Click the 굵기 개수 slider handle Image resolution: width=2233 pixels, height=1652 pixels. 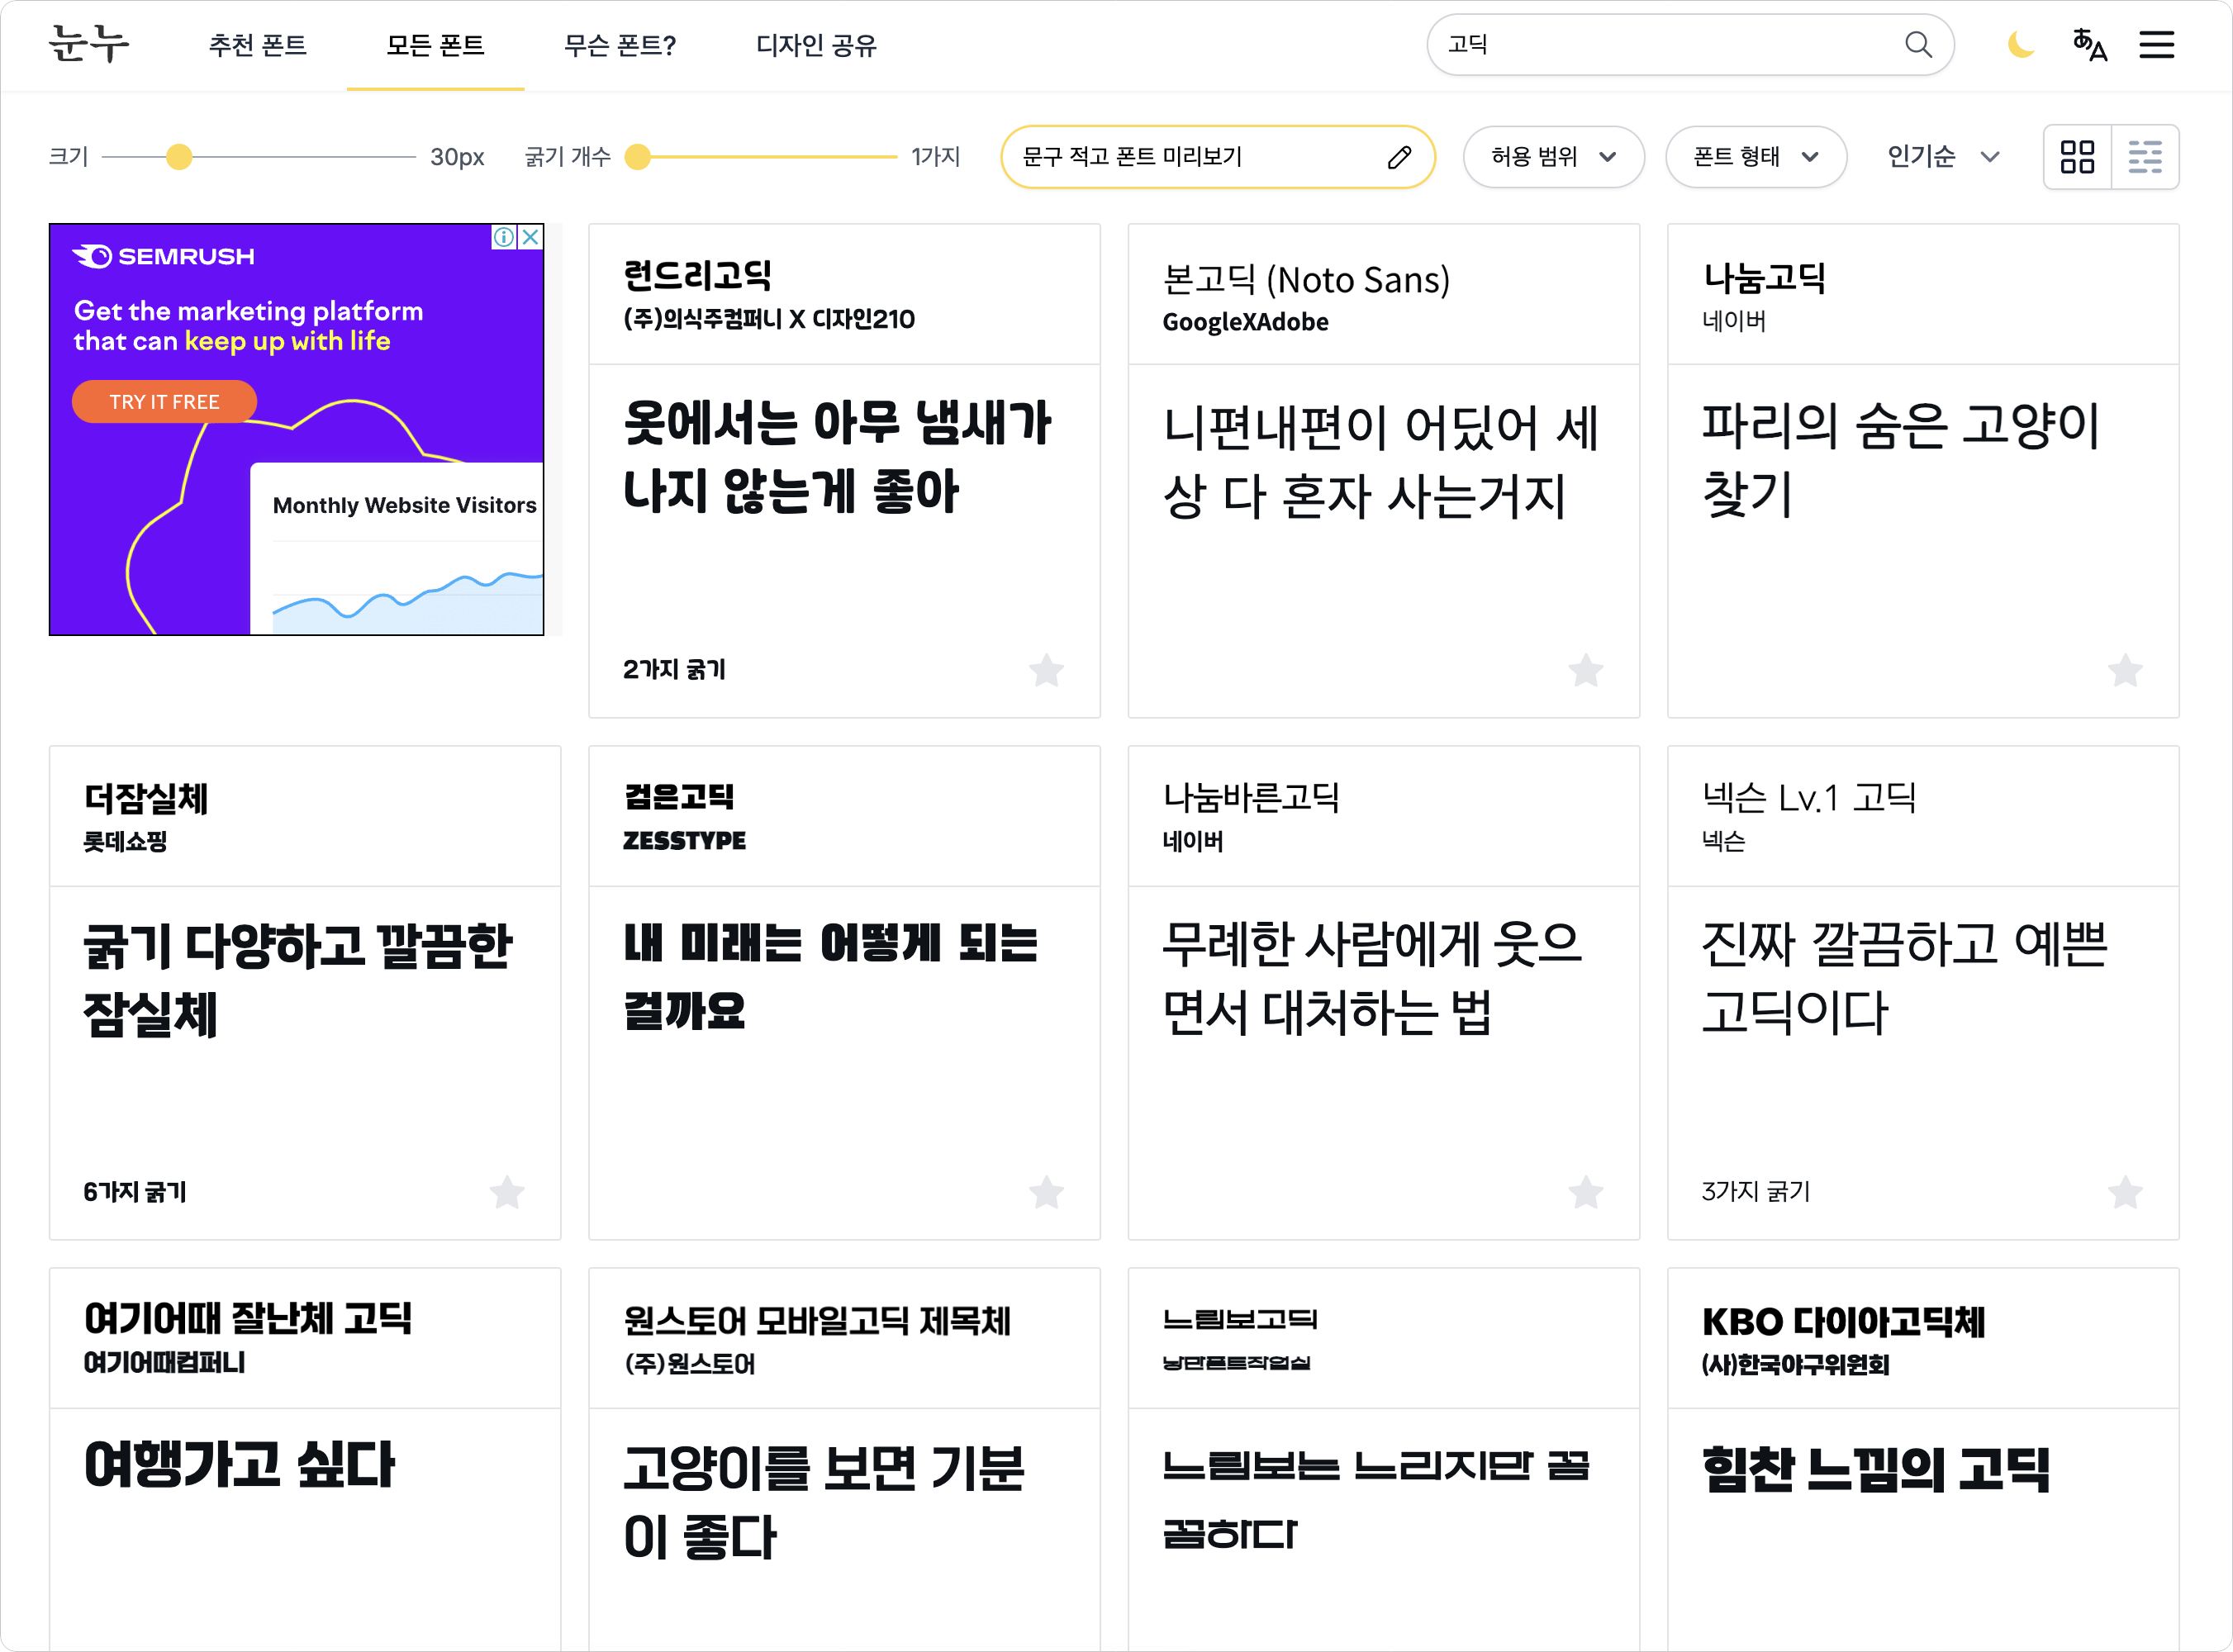pos(637,157)
